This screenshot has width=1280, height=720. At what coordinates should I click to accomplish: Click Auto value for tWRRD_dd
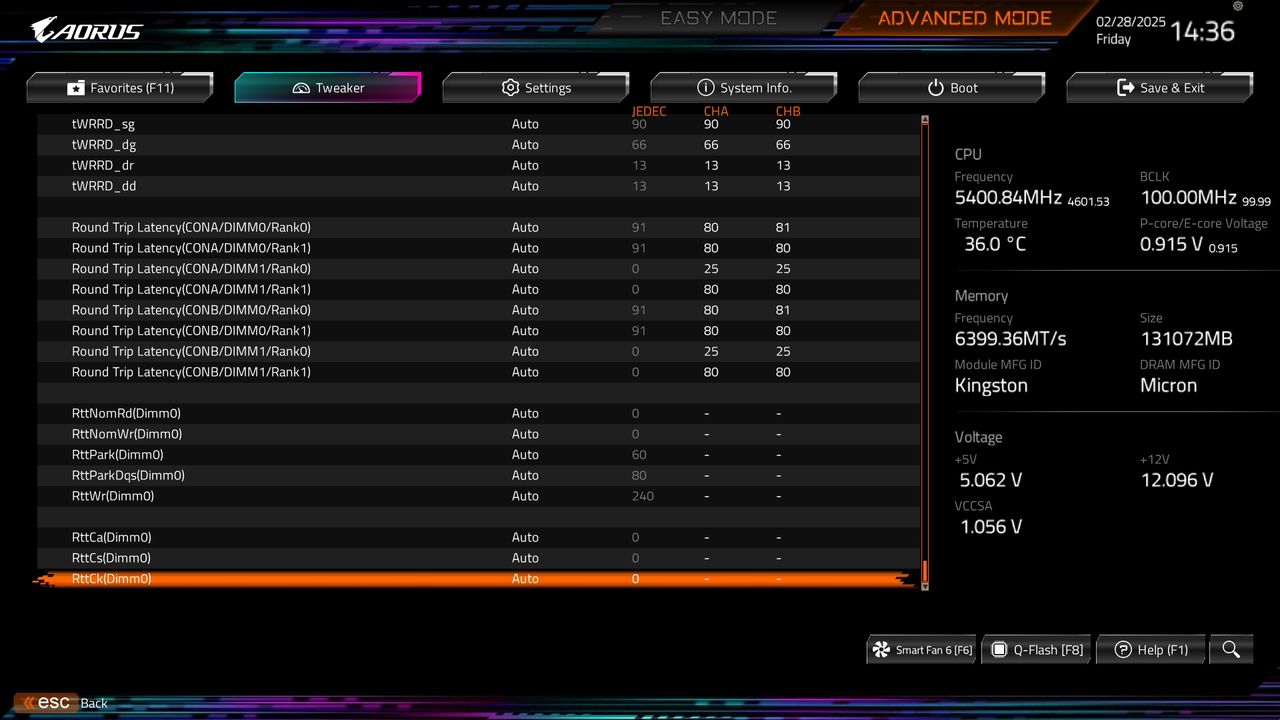point(525,186)
